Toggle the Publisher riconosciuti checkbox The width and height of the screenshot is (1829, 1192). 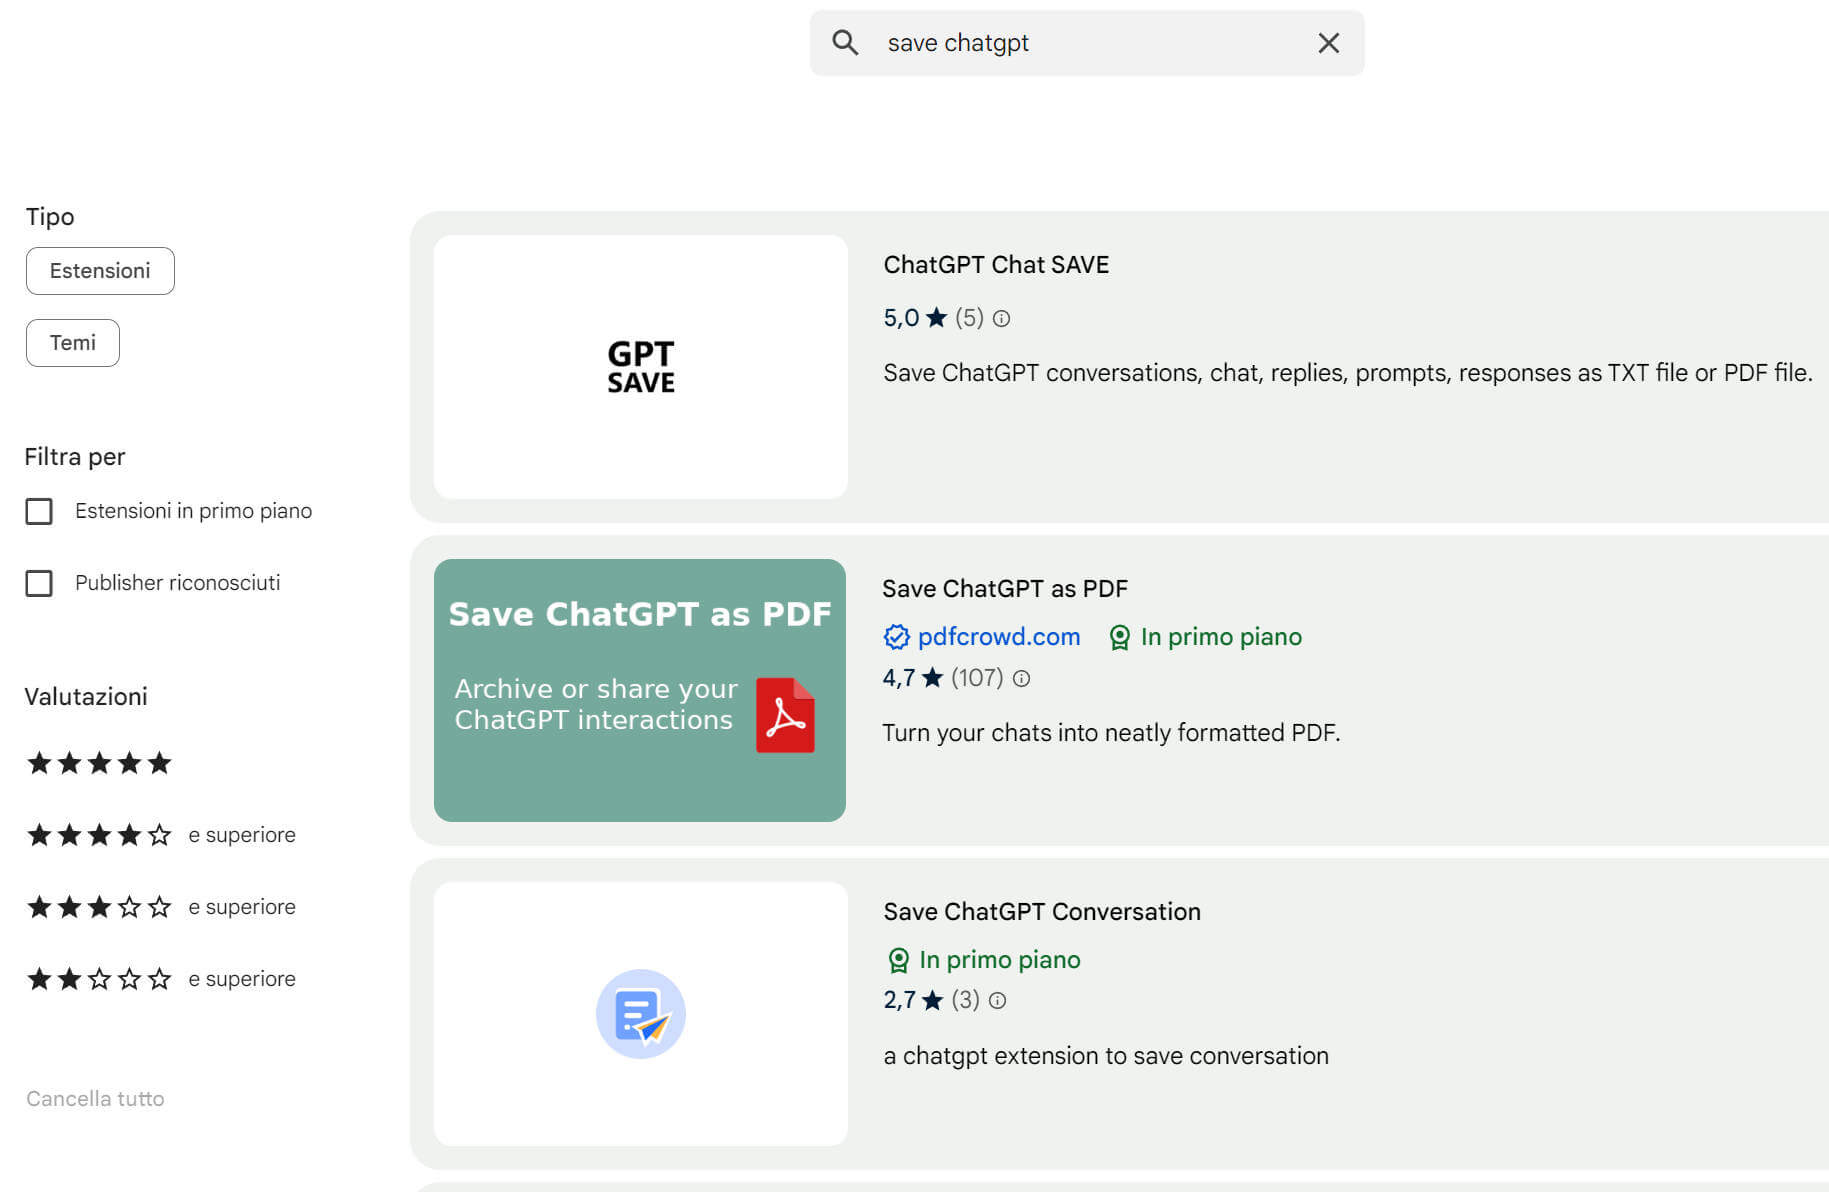[x=39, y=584]
